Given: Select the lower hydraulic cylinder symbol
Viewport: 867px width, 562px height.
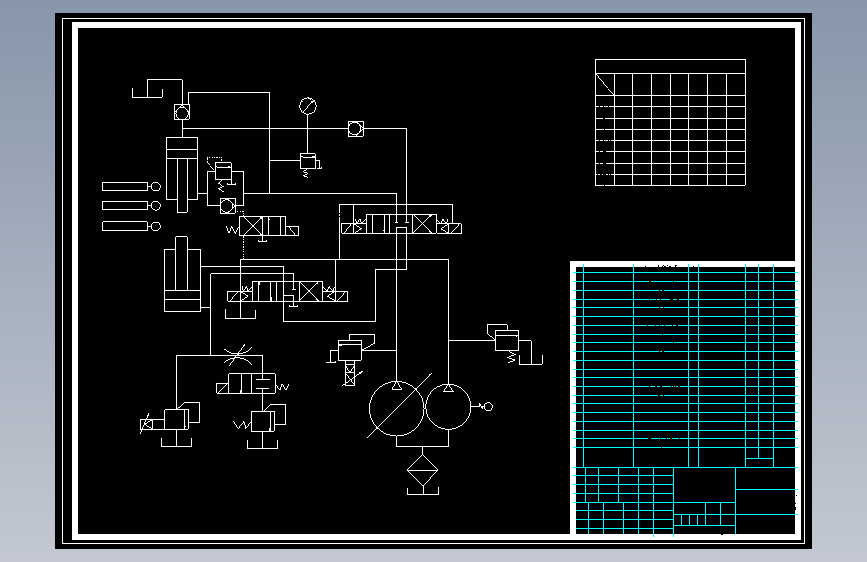Looking at the screenshot, I should pos(182,274).
